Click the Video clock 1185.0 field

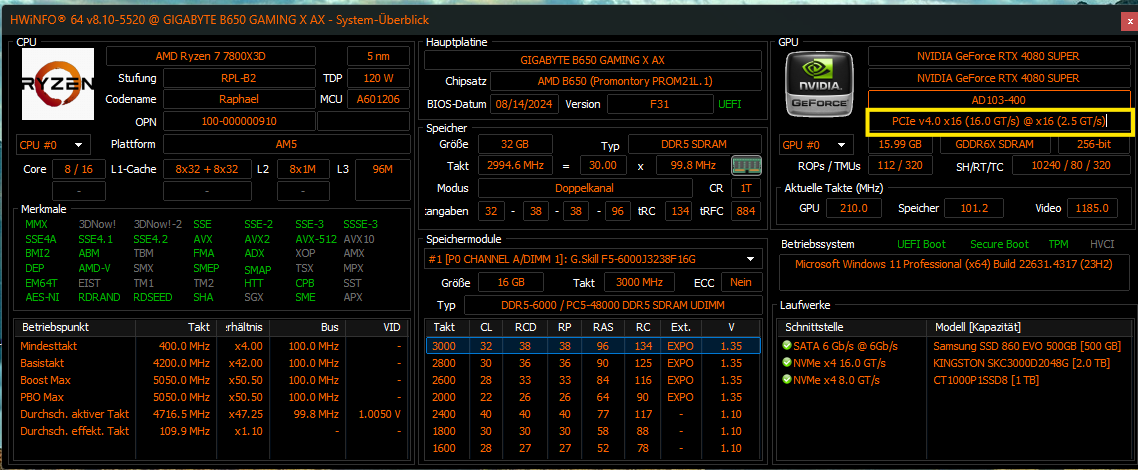pos(1093,208)
